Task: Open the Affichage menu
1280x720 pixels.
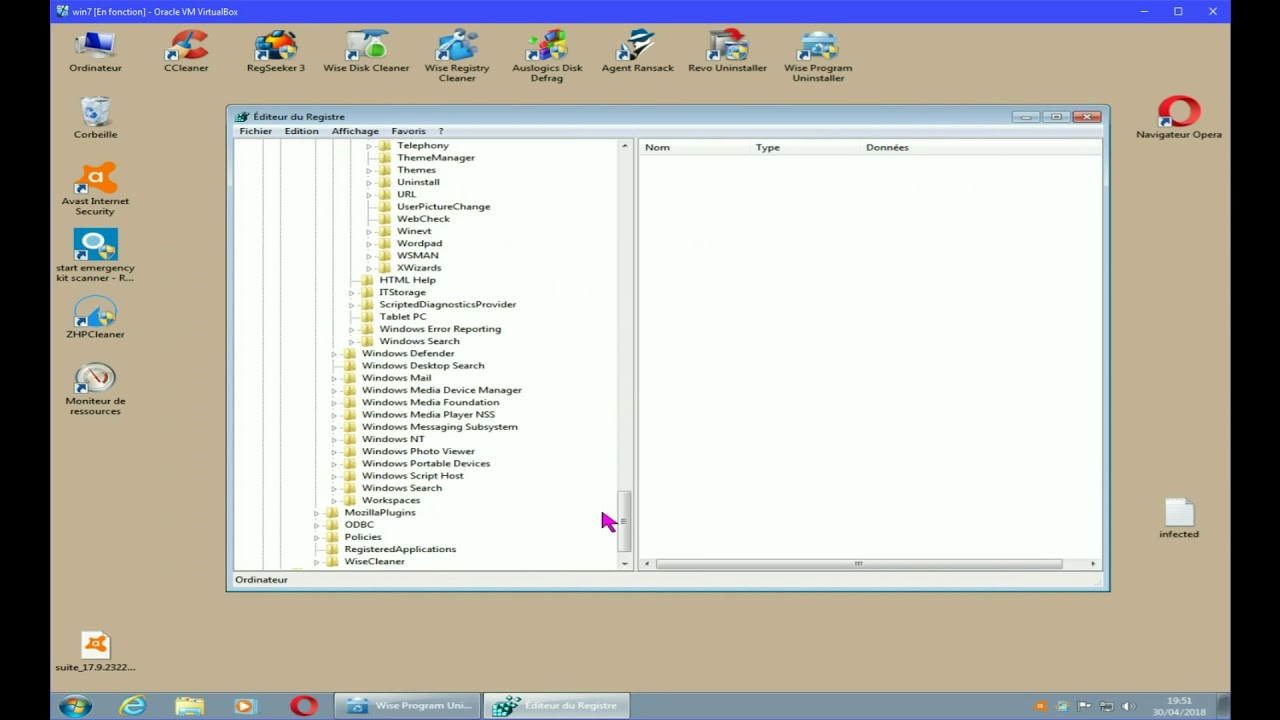Action: click(355, 131)
